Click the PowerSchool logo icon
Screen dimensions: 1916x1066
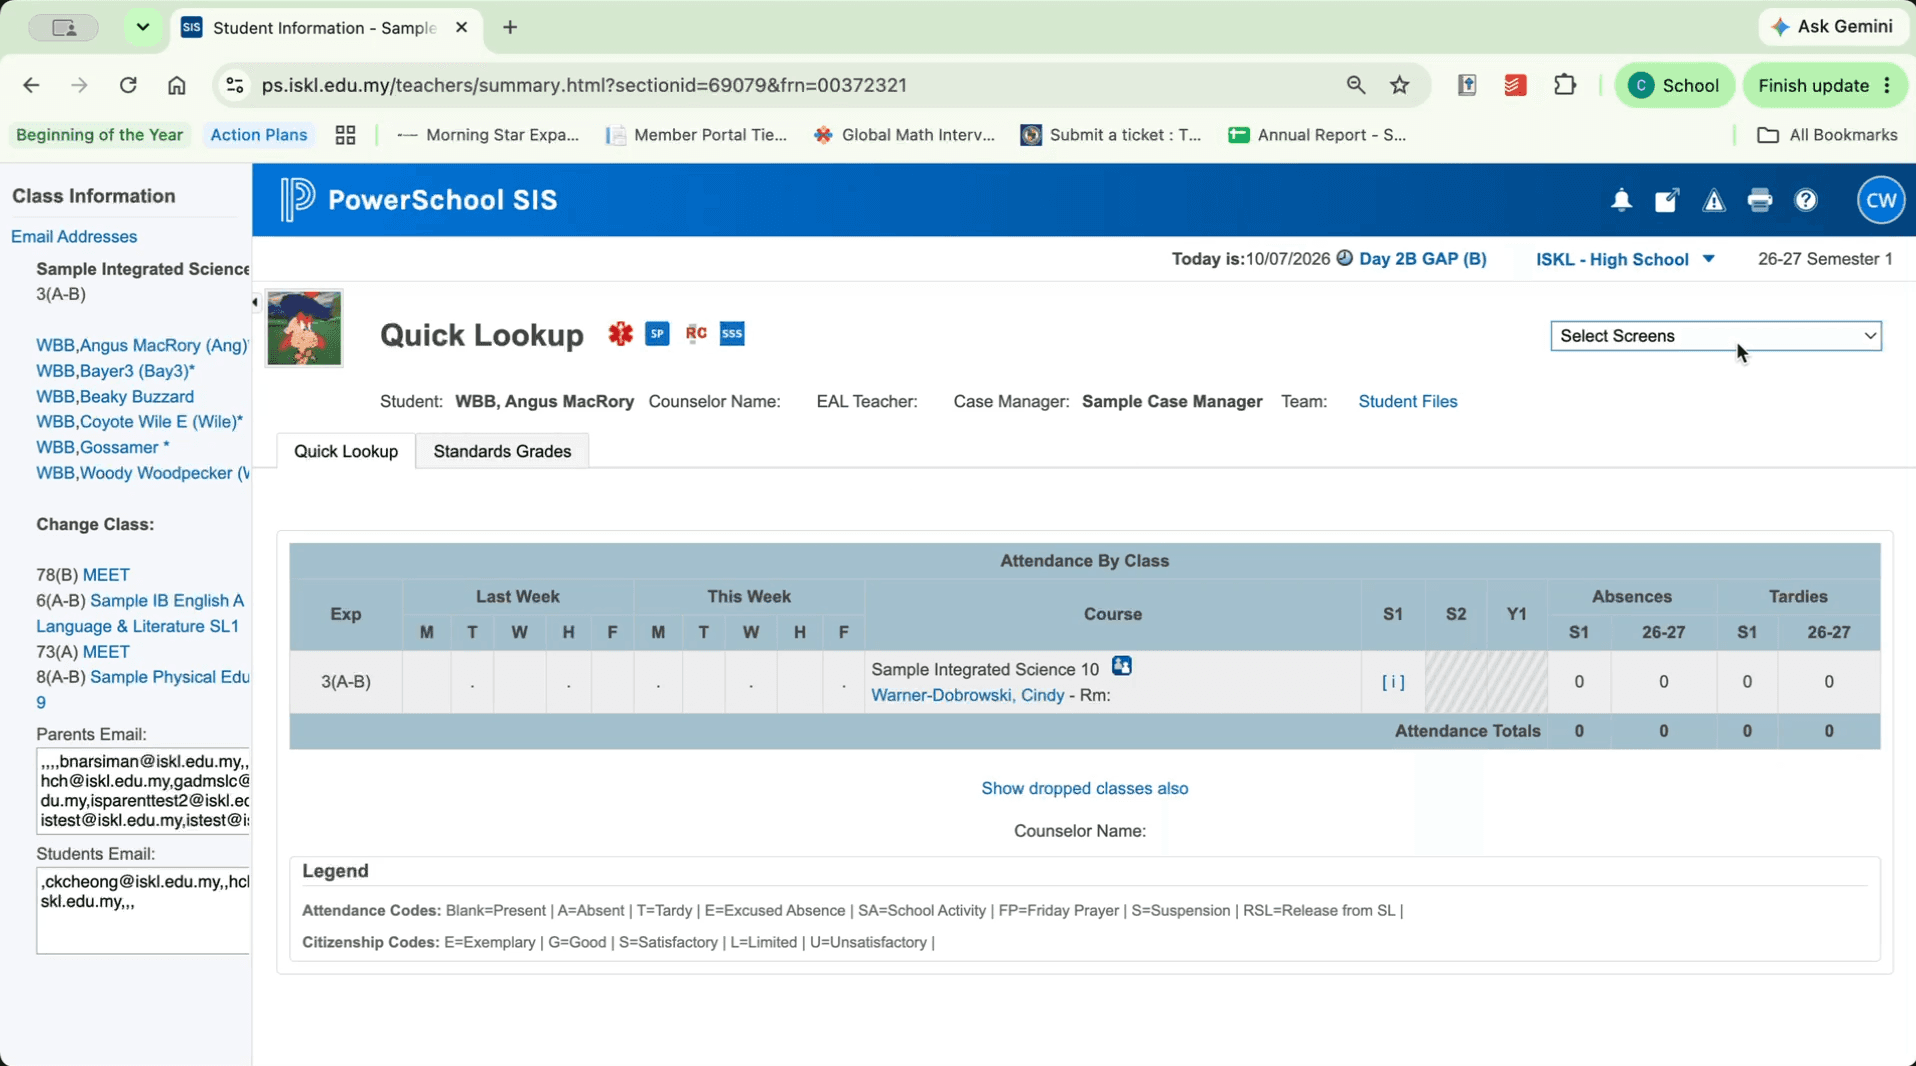pyautogui.click(x=297, y=199)
